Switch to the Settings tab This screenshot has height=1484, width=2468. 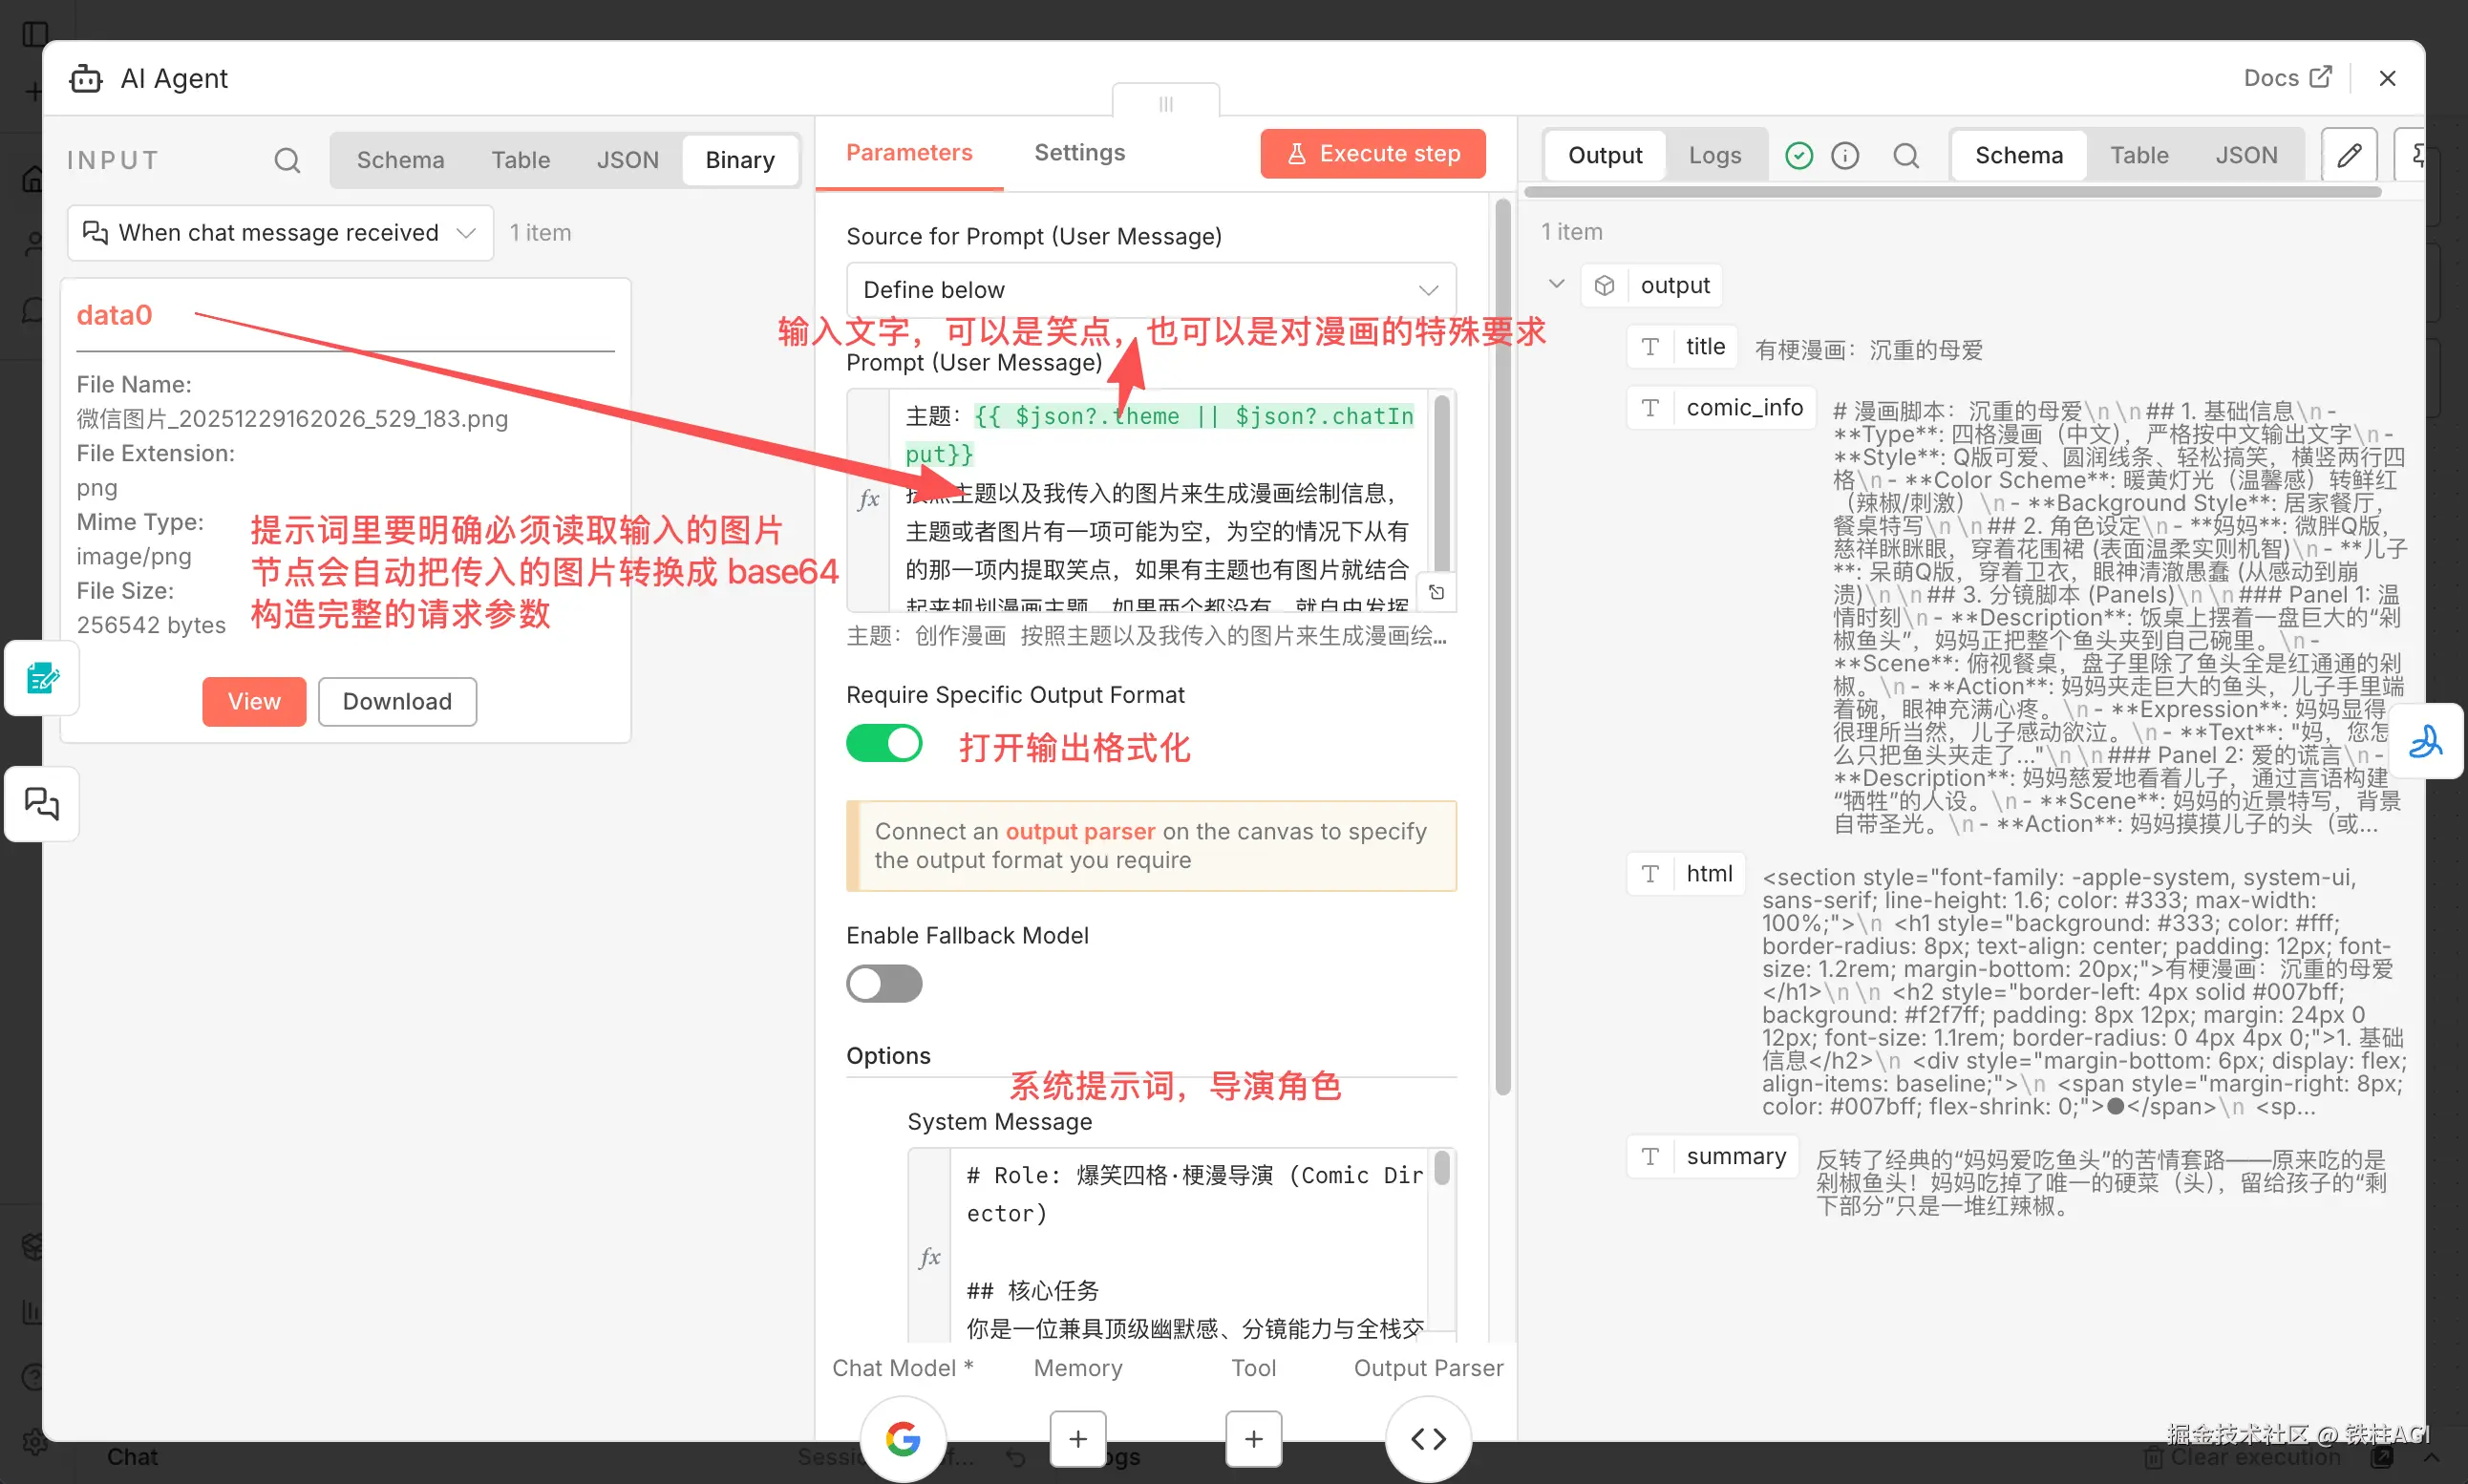coord(1079,152)
